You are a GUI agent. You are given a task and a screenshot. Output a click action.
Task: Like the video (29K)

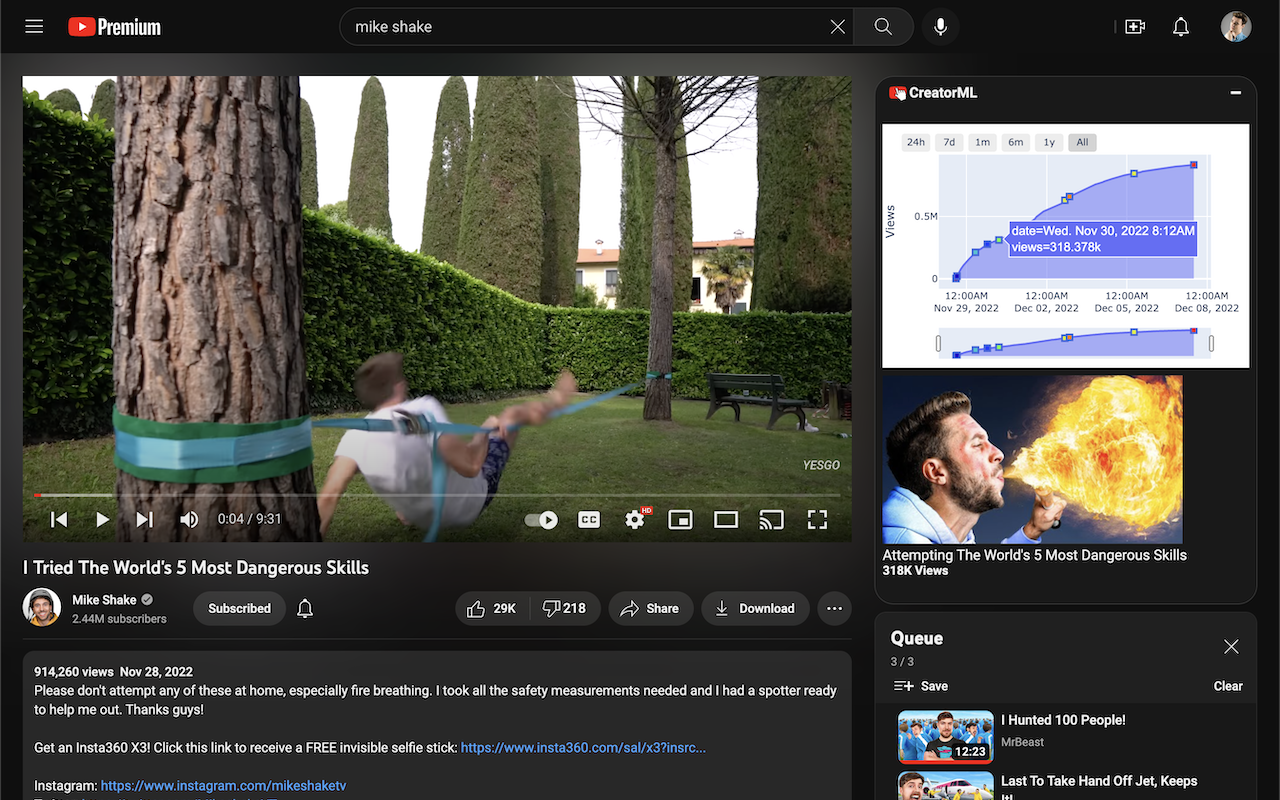coord(492,608)
